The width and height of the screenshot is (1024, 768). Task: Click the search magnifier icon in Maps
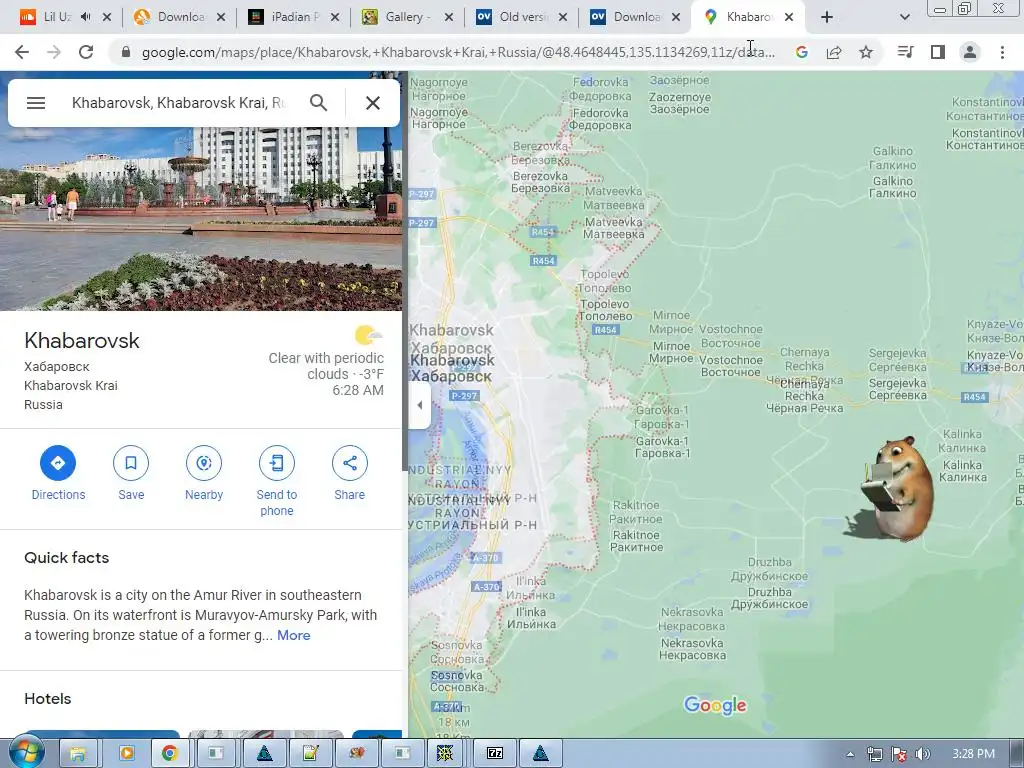(x=318, y=103)
